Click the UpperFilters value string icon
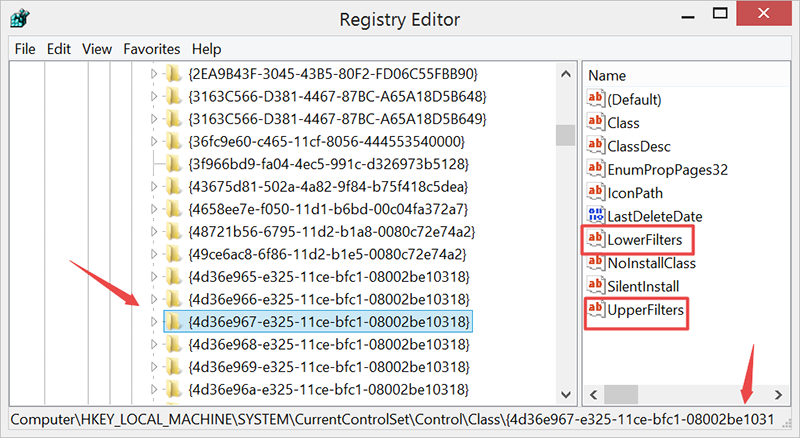800x438 pixels. coord(595,309)
